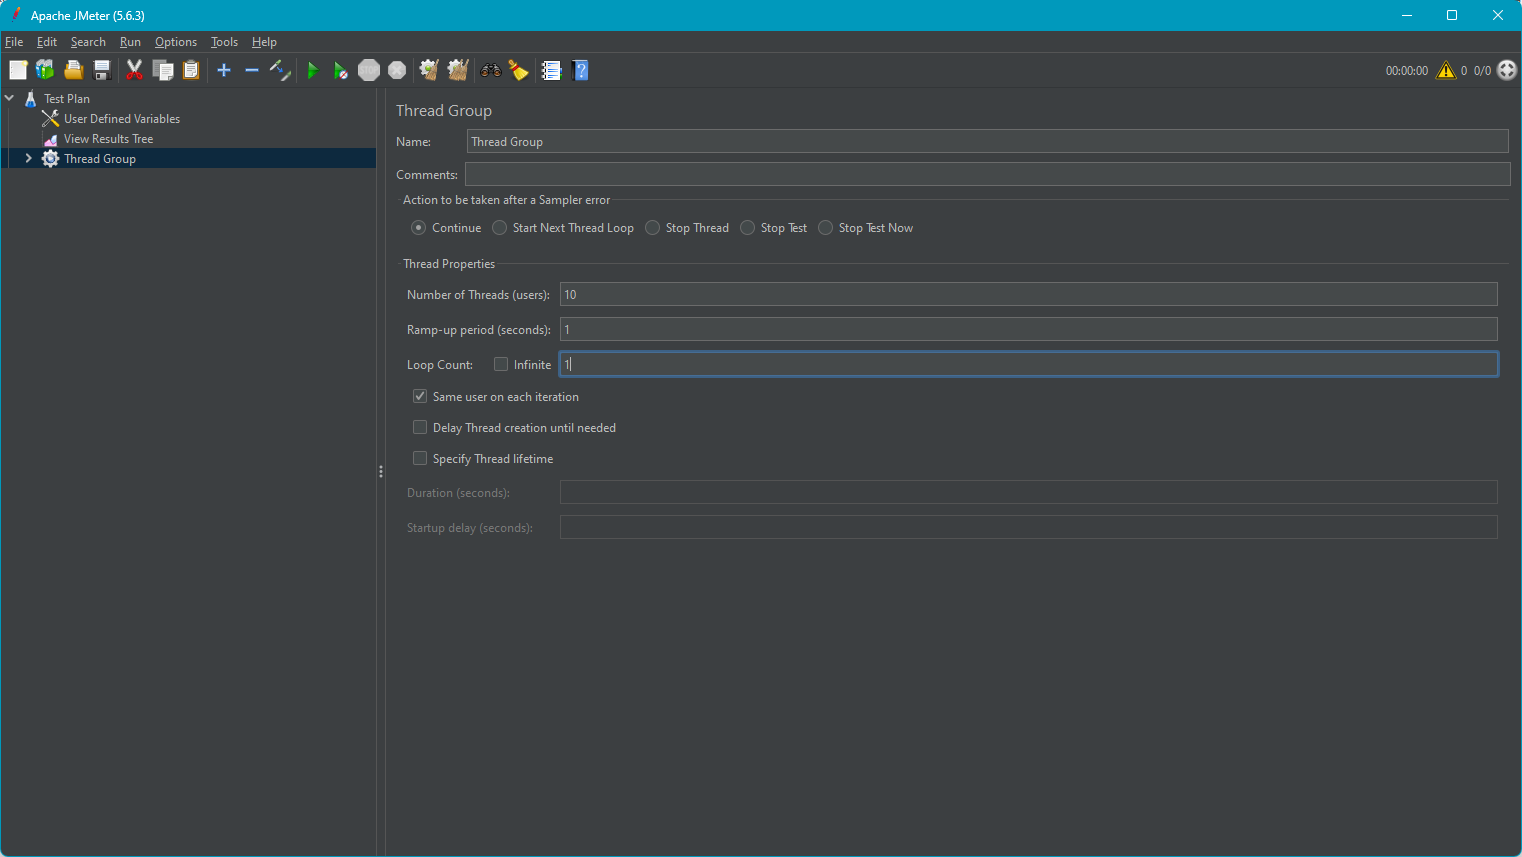Click the View Results Tree icon

(x=51, y=139)
